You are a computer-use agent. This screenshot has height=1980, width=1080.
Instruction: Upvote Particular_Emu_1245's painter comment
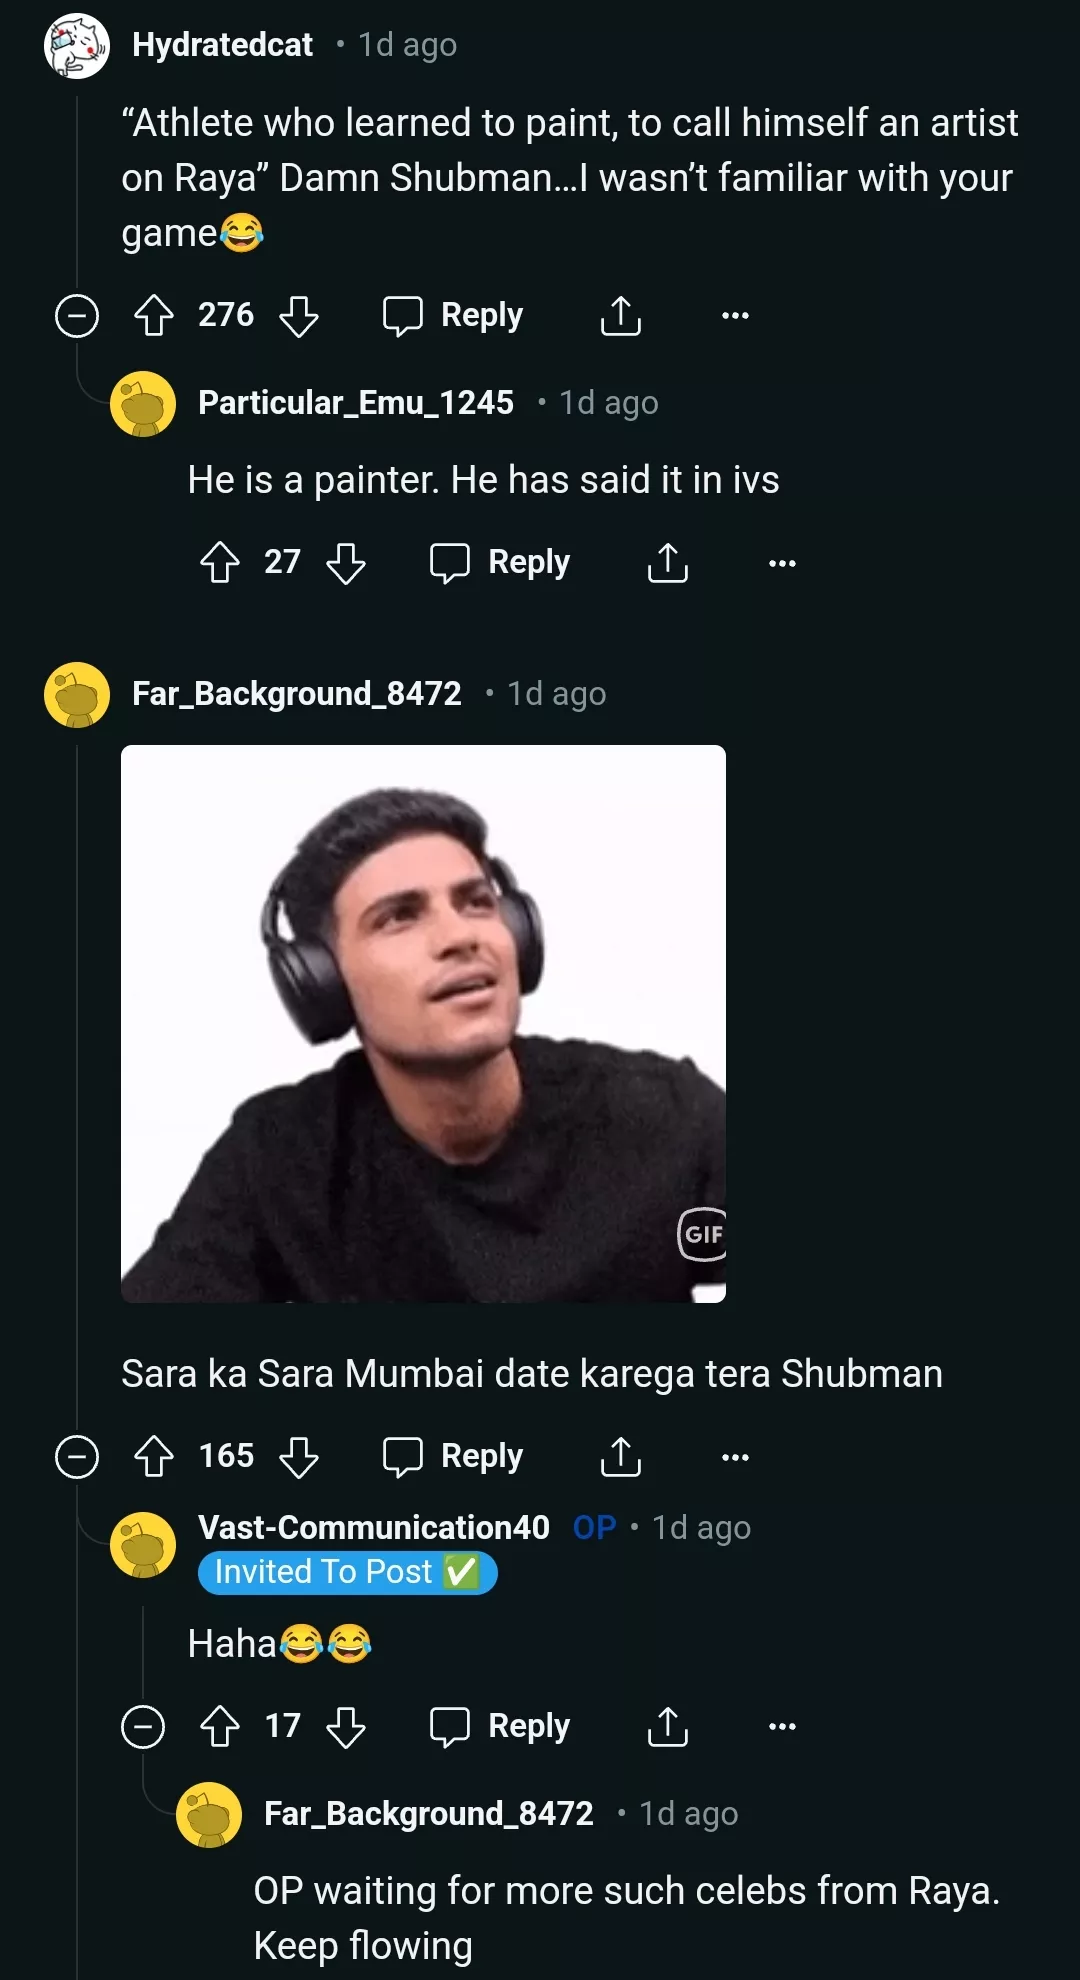point(220,563)
